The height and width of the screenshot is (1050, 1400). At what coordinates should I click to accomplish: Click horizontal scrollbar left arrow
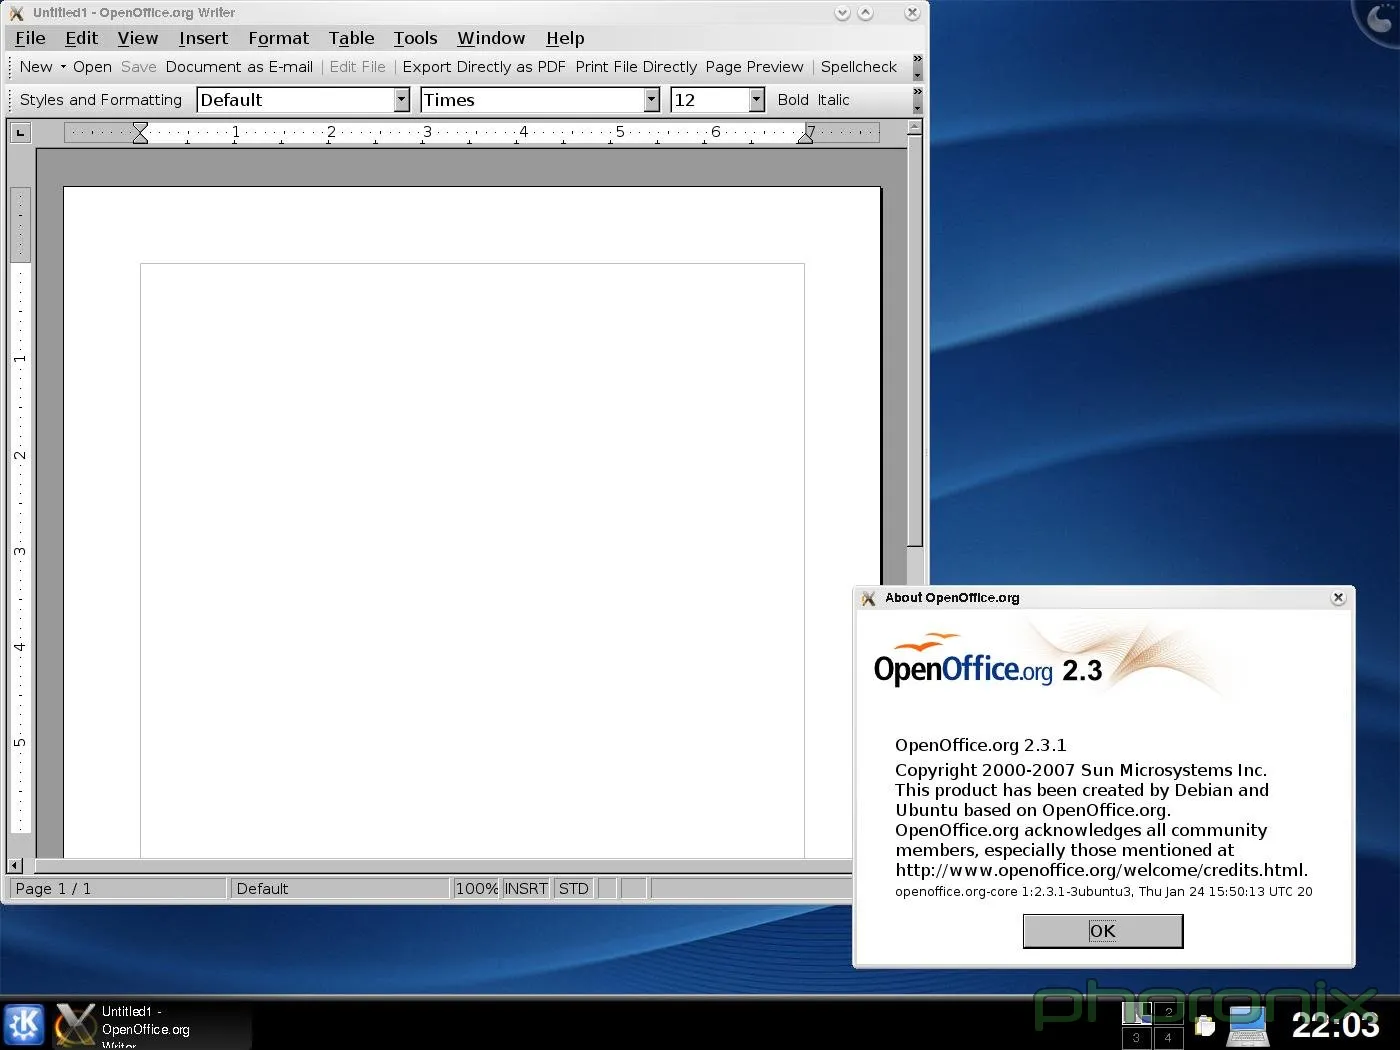(14, 865)
